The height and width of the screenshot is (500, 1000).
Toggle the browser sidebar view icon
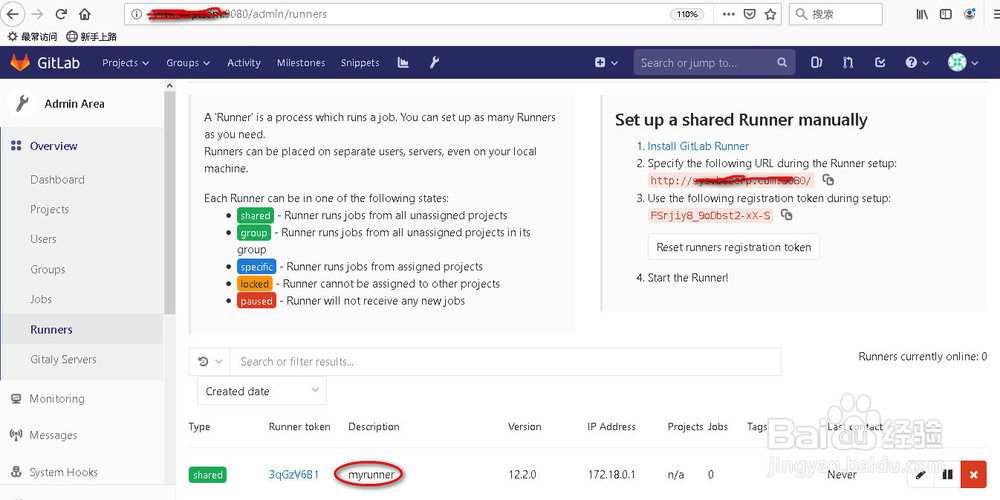click(x=946, y=13)
